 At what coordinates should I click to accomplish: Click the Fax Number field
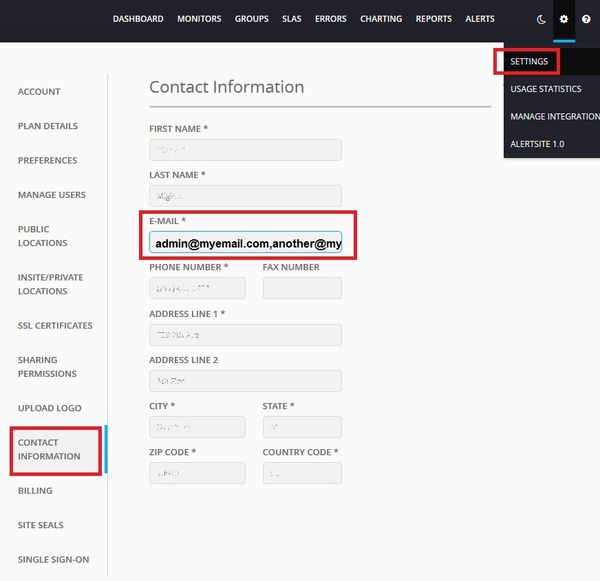pyautogui.click(x=302, y=288)
